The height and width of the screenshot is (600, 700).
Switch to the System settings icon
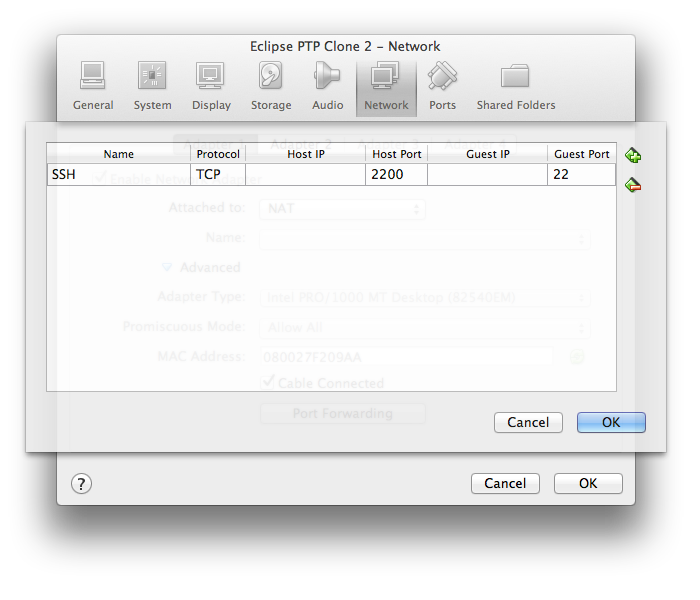(152, 86)
